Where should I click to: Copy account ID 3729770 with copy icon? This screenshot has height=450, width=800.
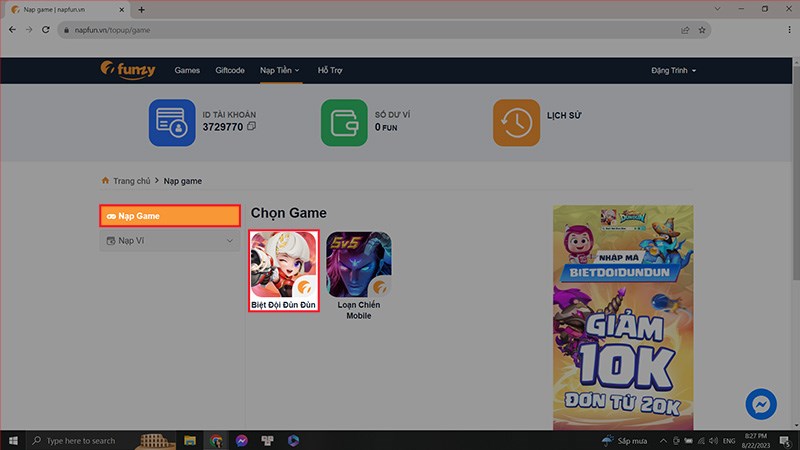pyautogui.click(x=252, y=126)
